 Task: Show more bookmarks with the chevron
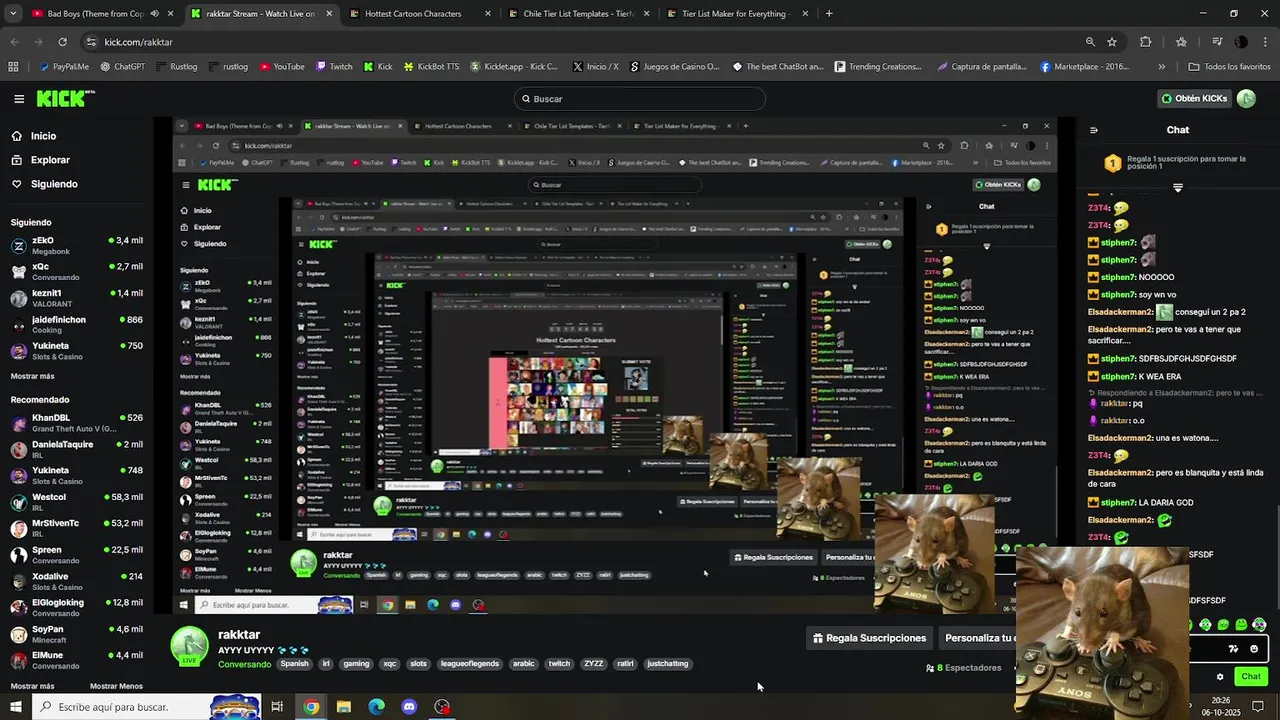pyautogui.click(x=1161, y=67)
